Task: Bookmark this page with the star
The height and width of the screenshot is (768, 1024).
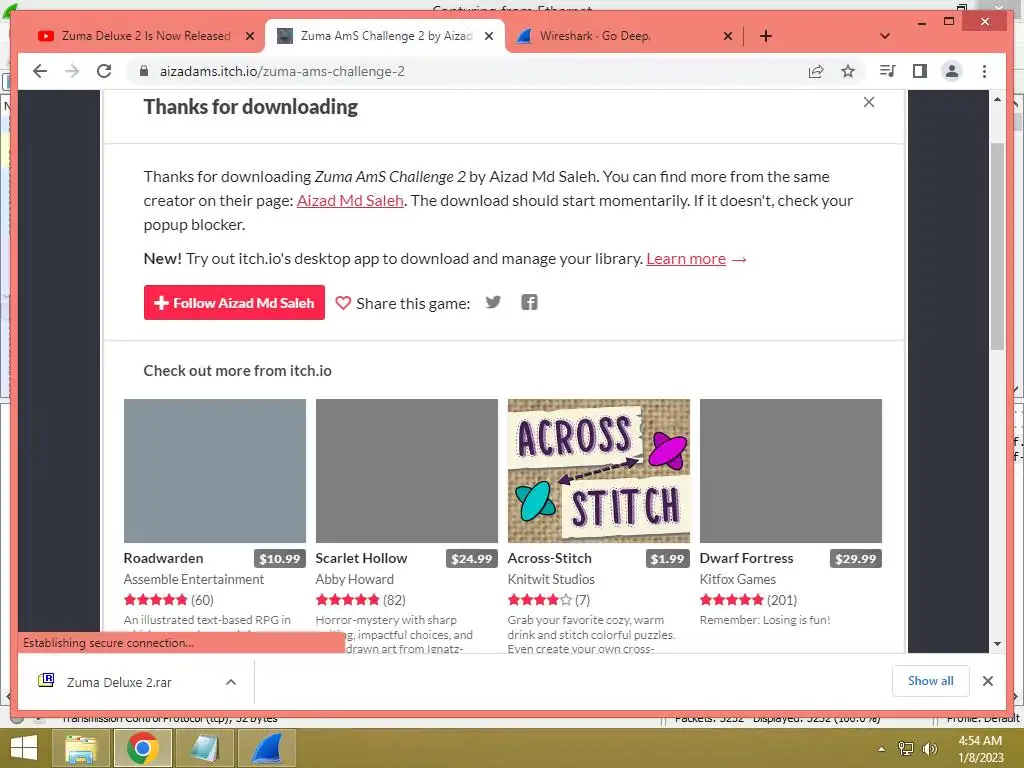Action: (848, 71)
